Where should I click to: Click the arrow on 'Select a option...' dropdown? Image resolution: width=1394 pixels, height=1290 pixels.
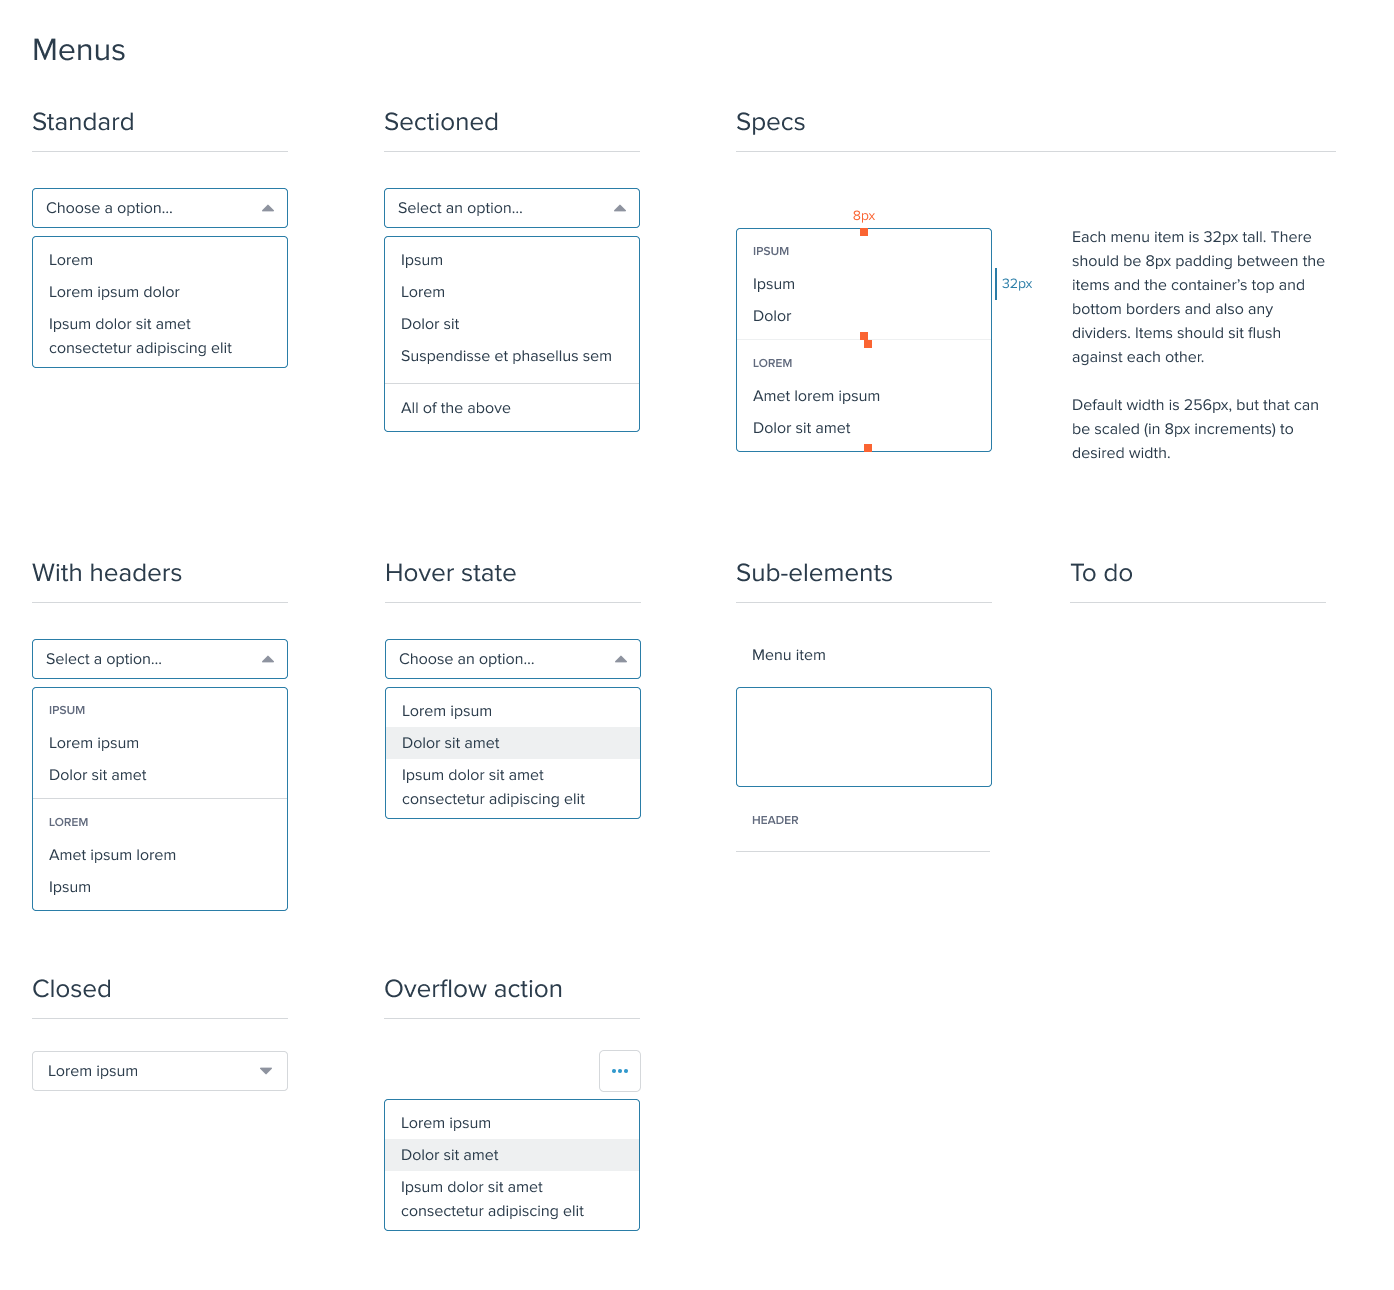[x=268, y=659]
